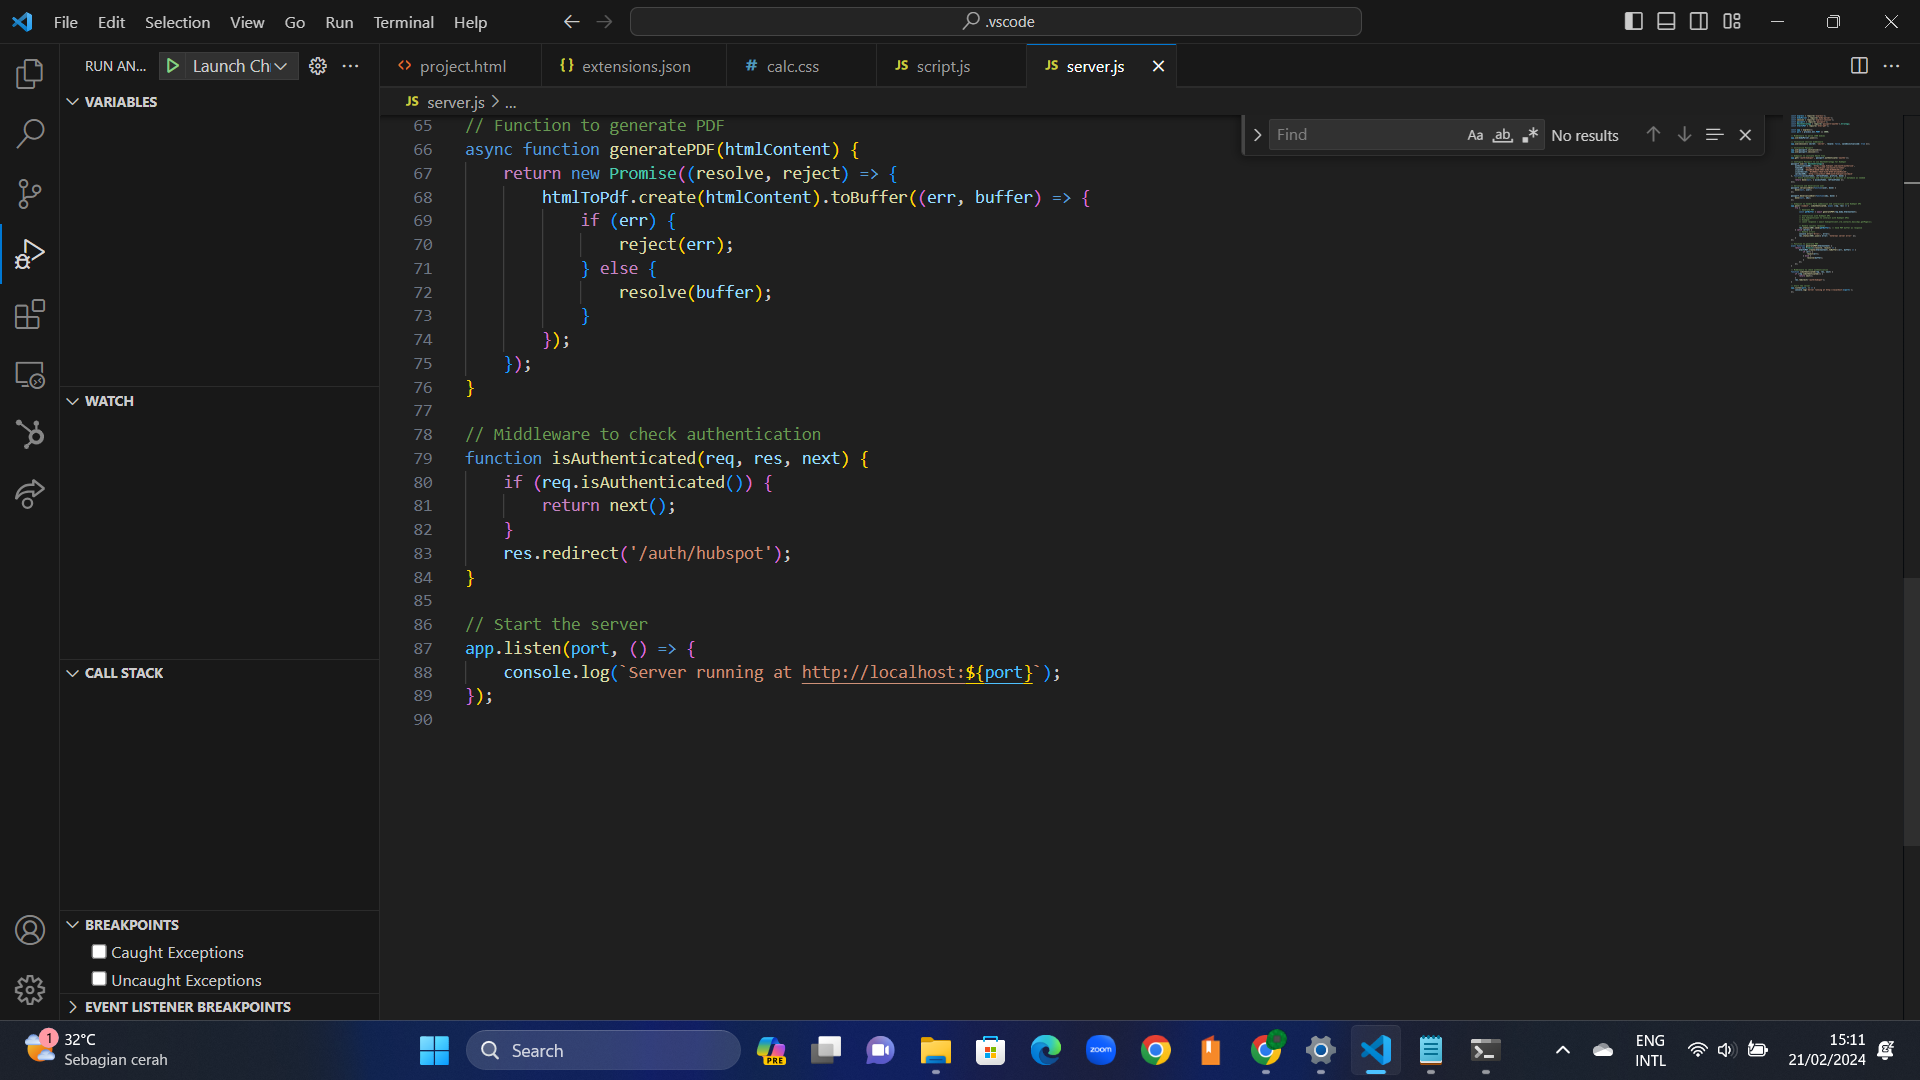Enable regex search in the Find widget
The width and height of the screenshot is (1920, 1080).
1530,134
